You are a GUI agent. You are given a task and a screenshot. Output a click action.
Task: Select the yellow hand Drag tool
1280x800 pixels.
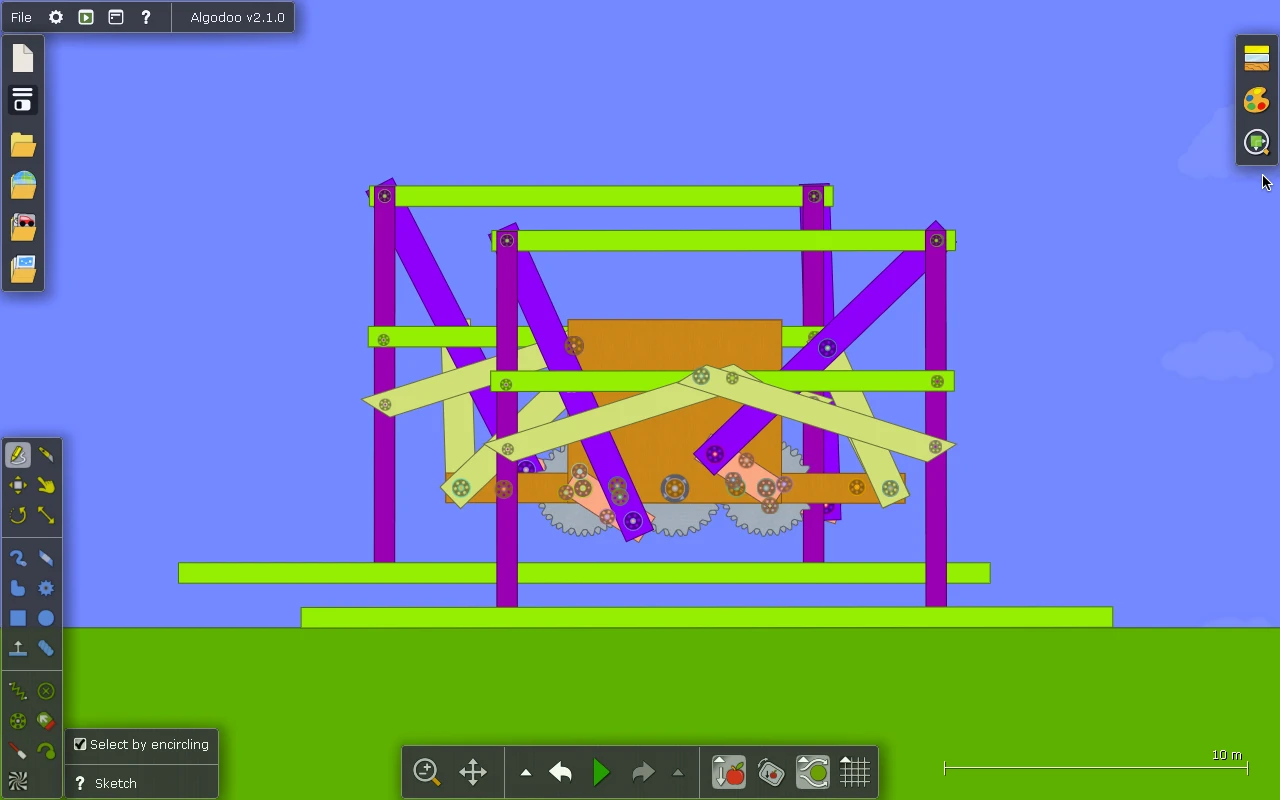46,485
